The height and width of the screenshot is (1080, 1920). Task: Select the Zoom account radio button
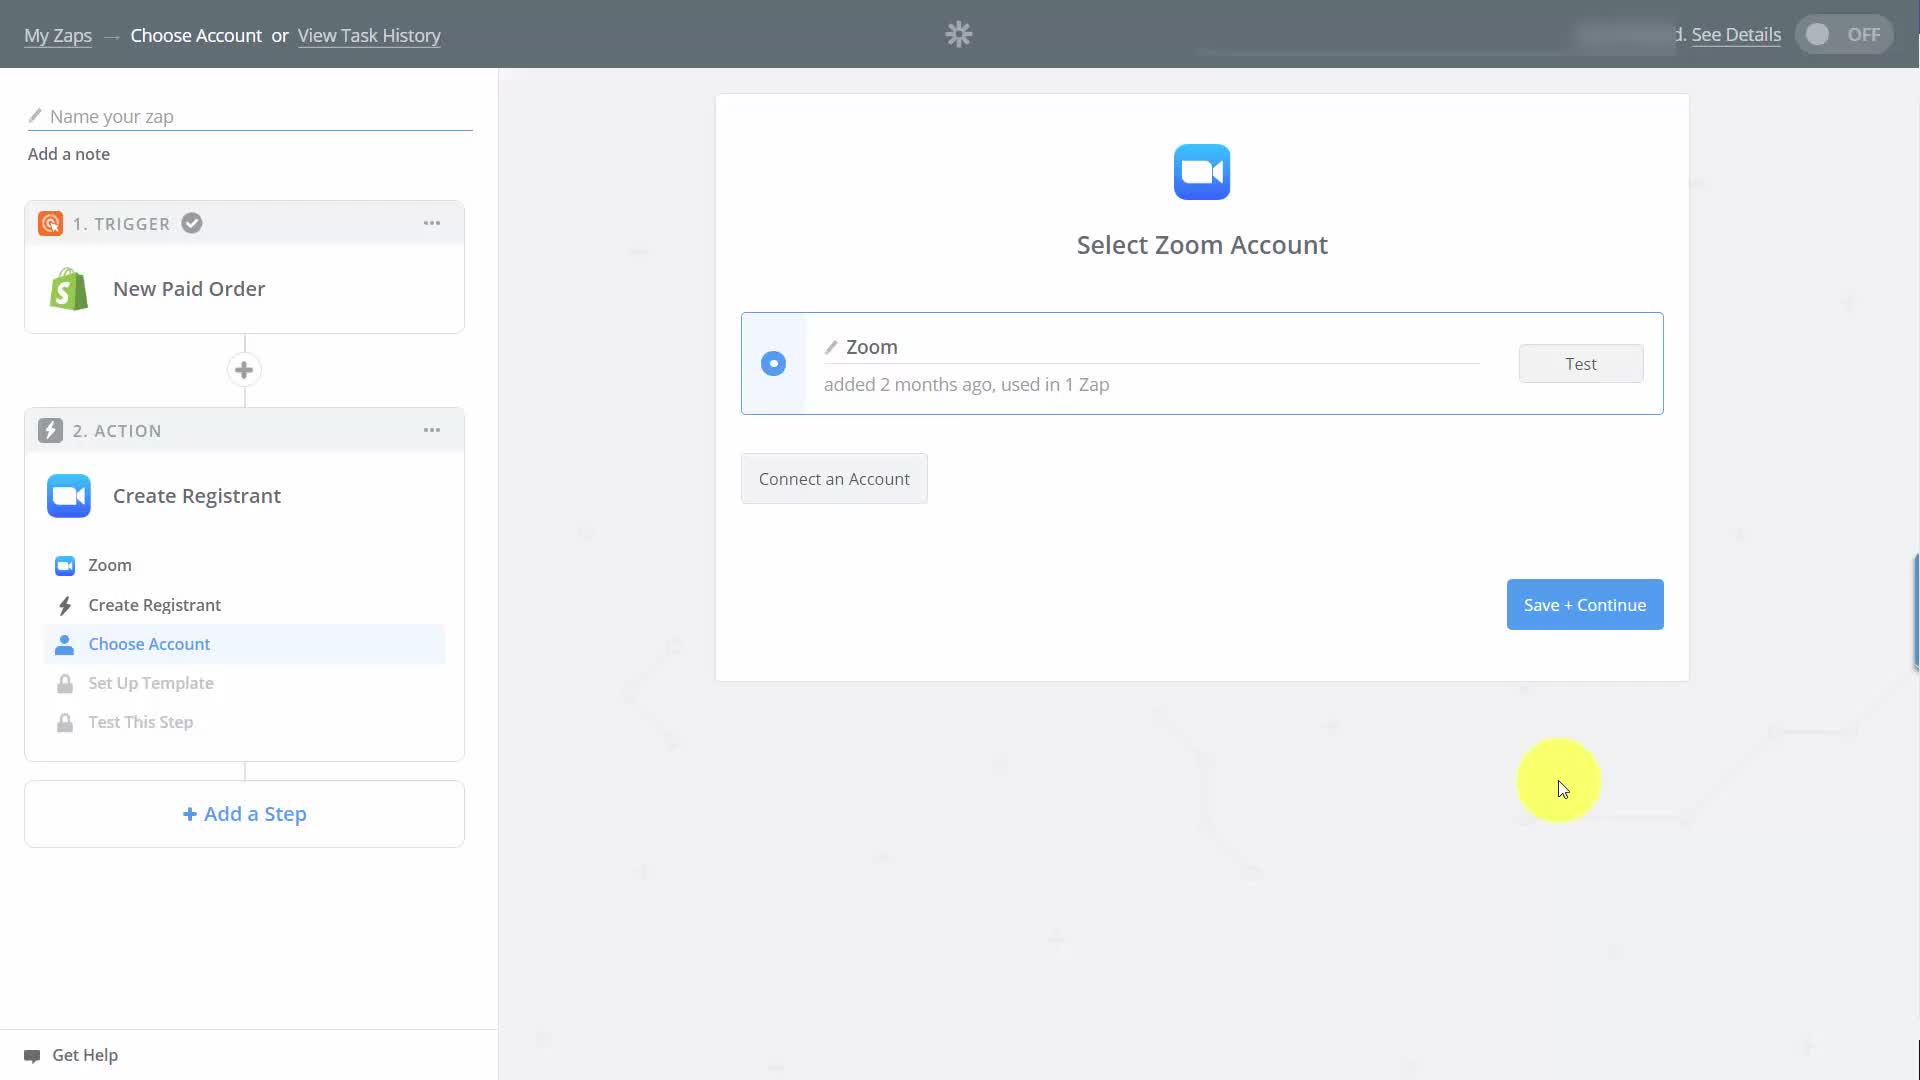pos(773,363)
